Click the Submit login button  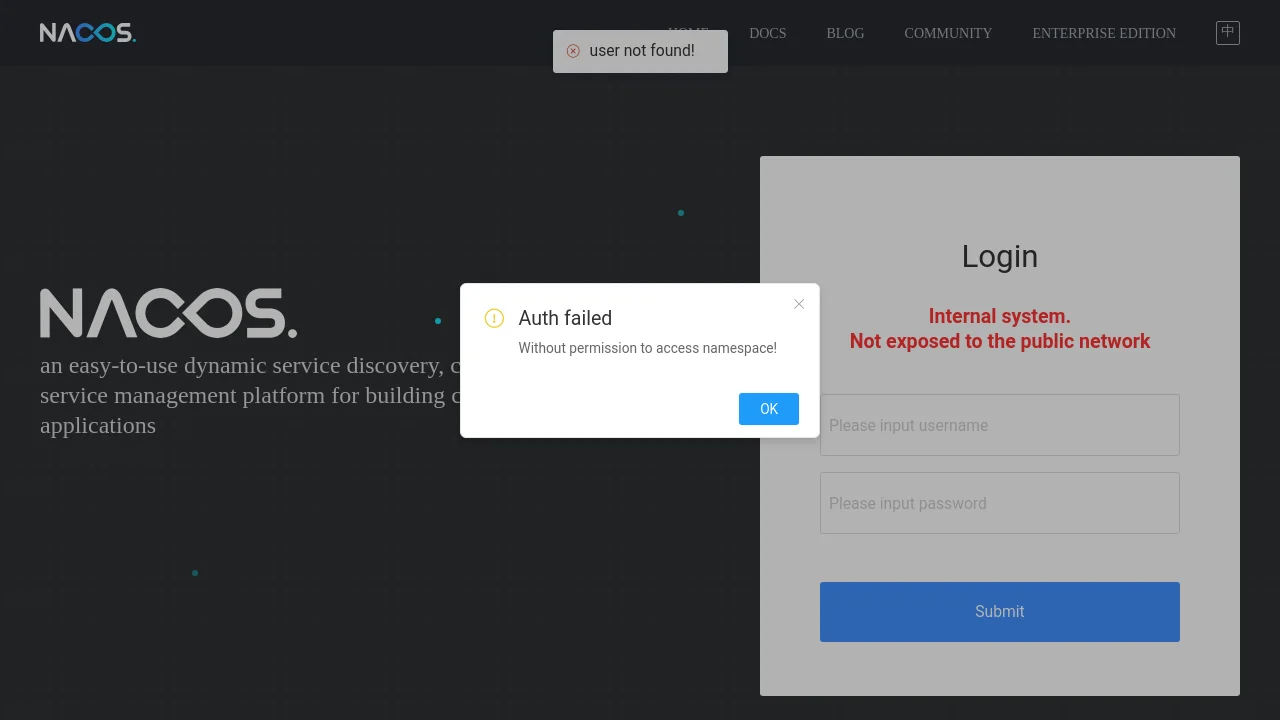[1000, 612]
